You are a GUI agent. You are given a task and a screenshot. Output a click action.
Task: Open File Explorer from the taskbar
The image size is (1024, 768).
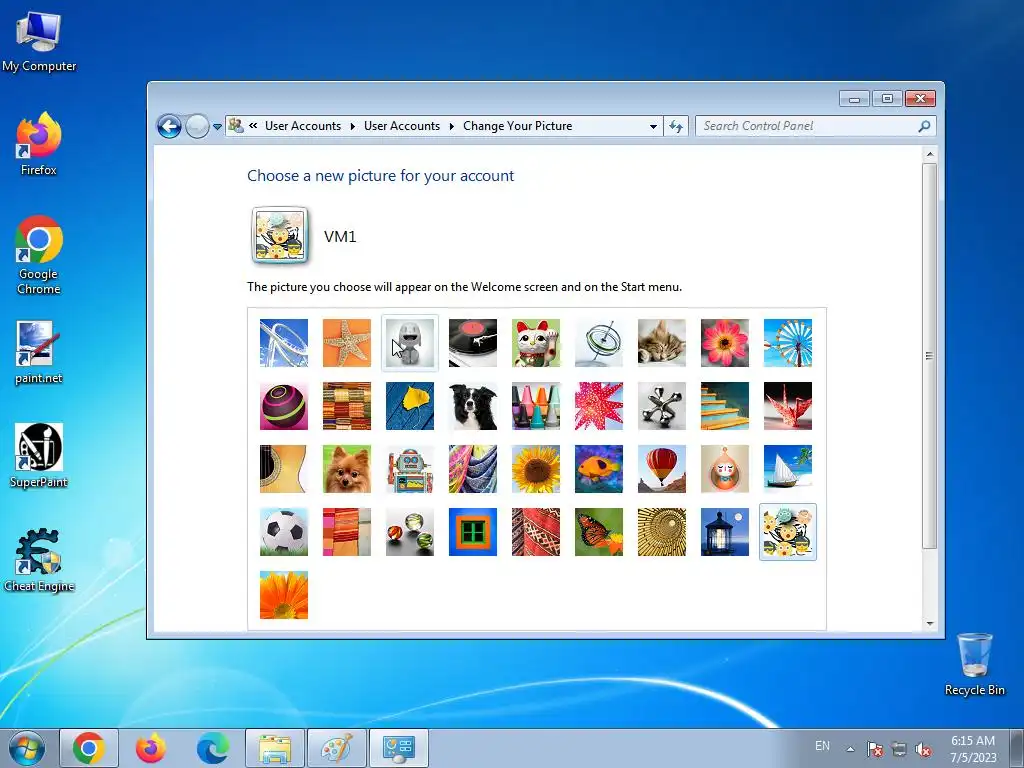point(275,748)
